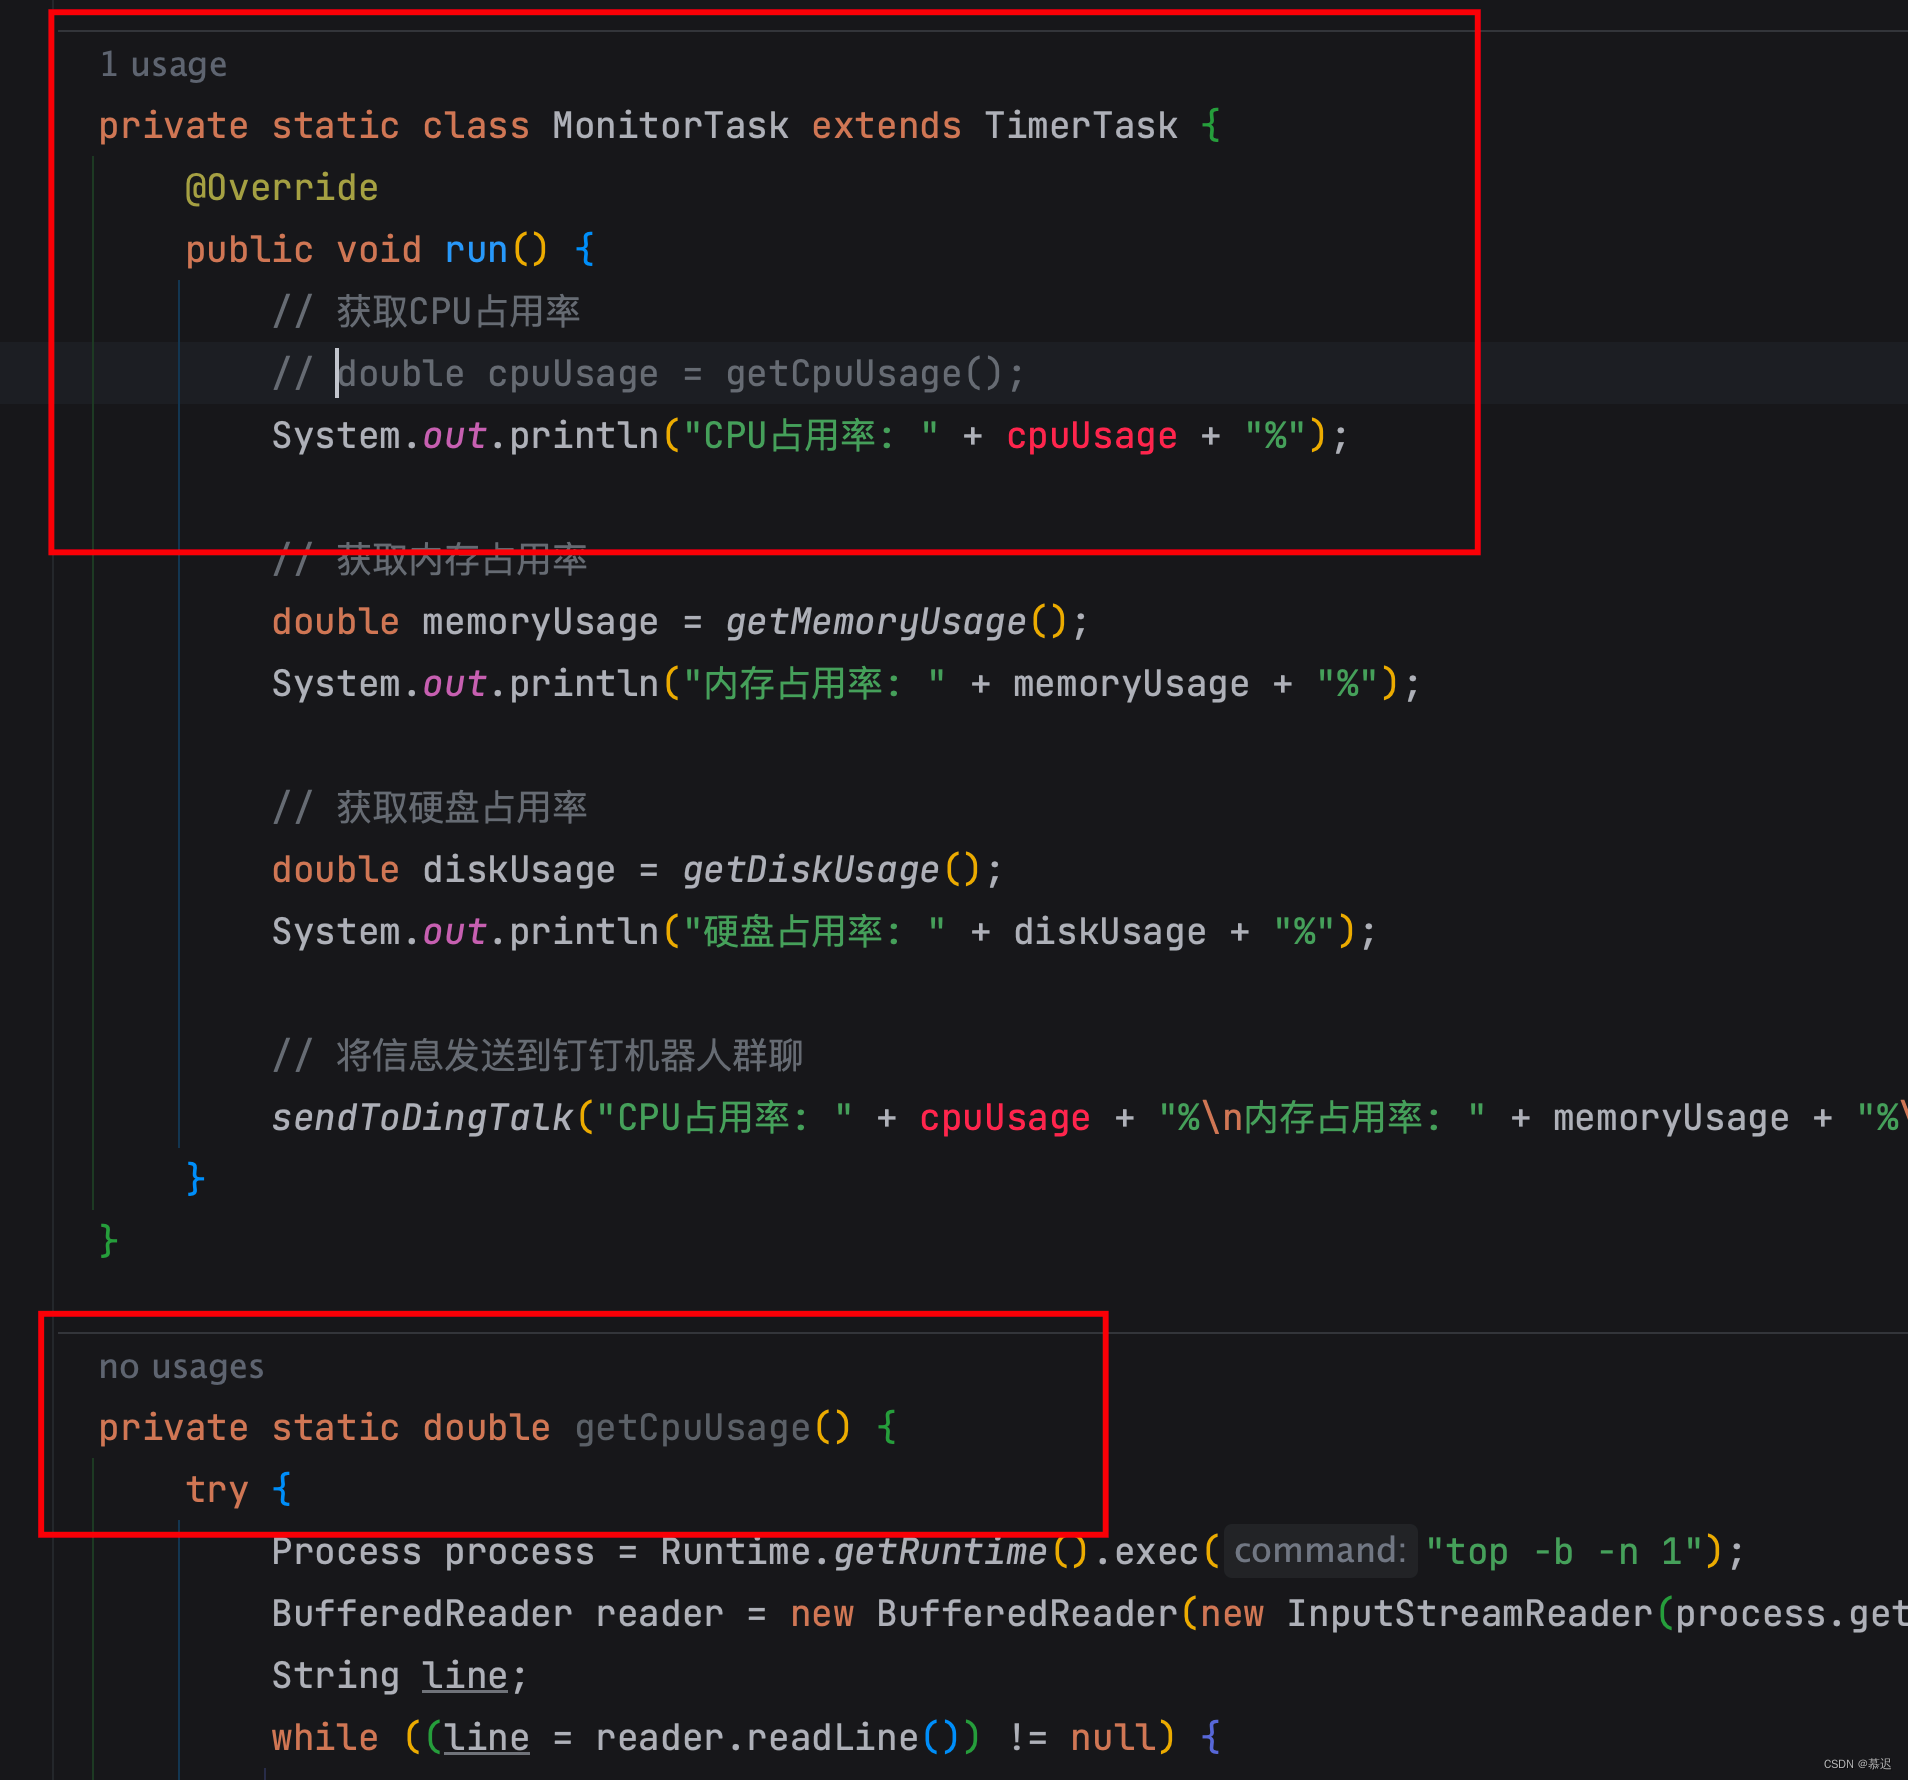Click the comment '// 获取硬盘占用率'
This screenshot has height=1780, width=1908.
[x=430, y=808]
